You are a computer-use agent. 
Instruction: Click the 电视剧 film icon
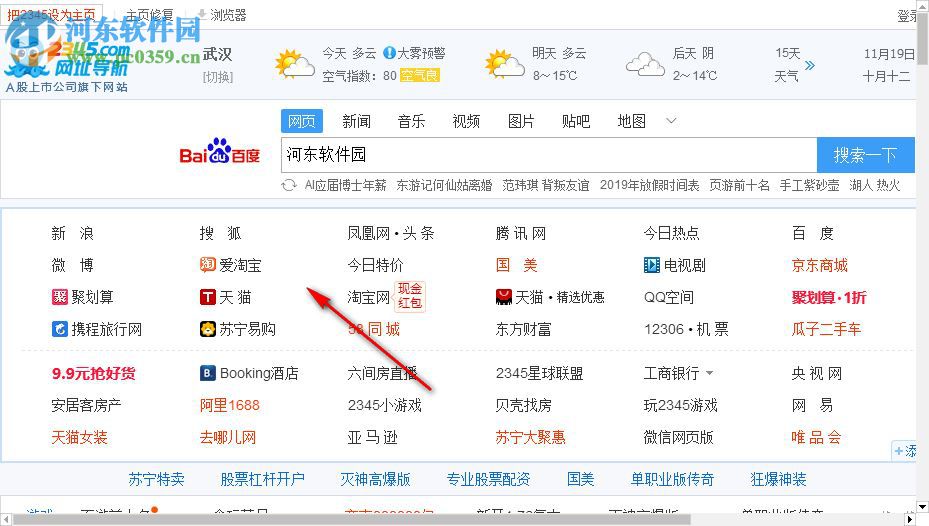point(652,265)
